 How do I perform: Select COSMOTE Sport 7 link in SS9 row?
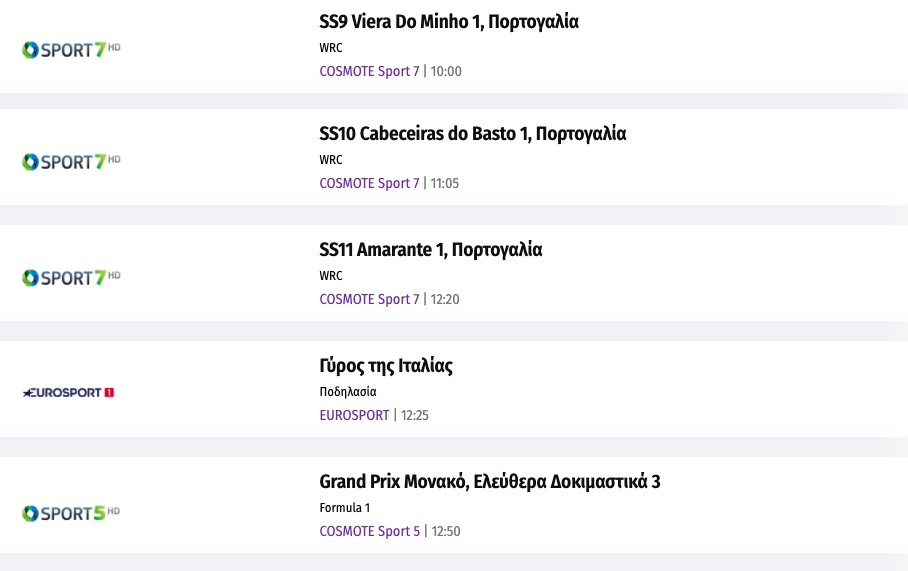pos(369,71)
